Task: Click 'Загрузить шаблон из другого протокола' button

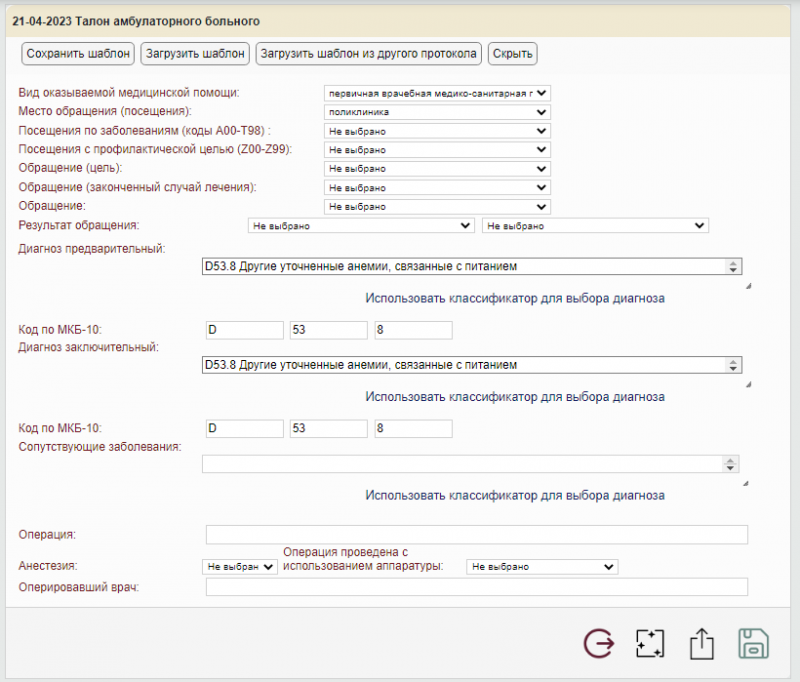Action: (369, 53)
